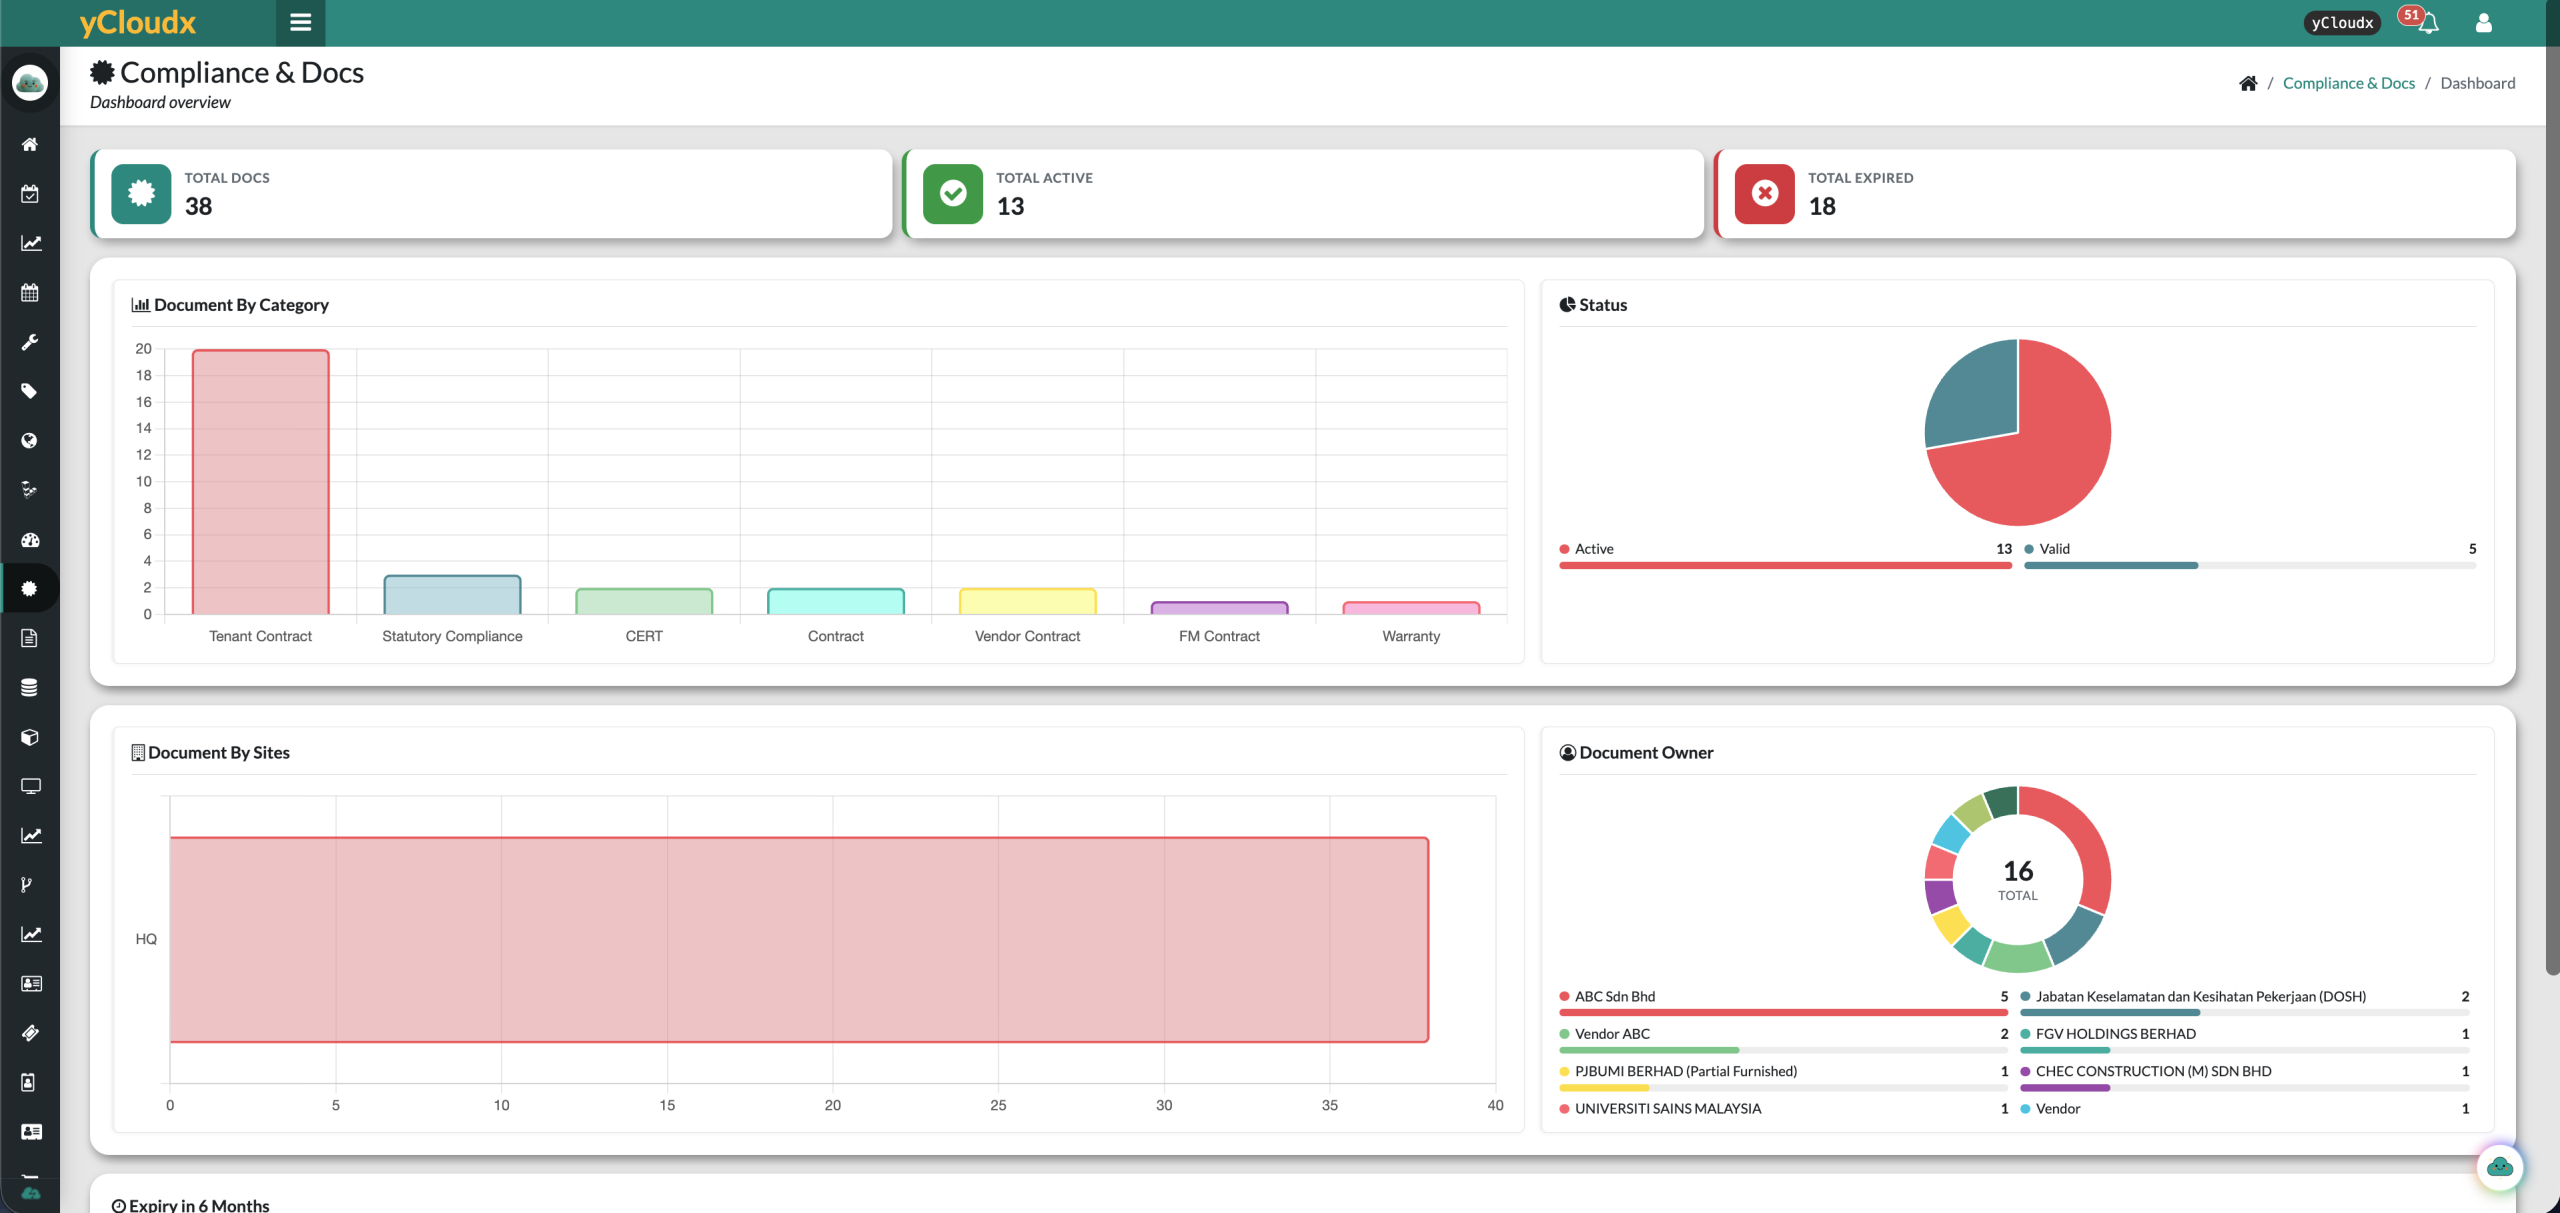Open the database stack icon in sidebar
Screen dimensions: 2560x1213
(x=30, y=688)
